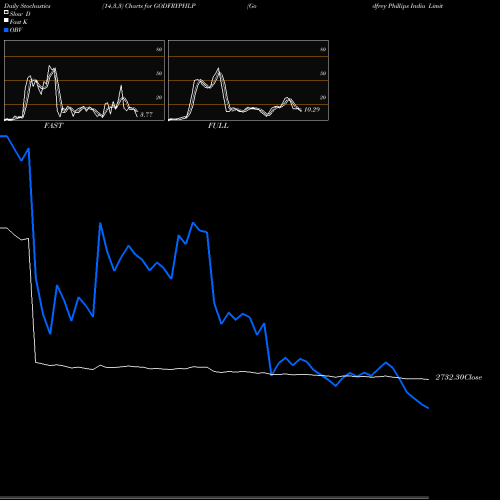Click the '2732.30Close' price label
The height and width of the screenshot is (500, 500).
(x=459, y=377)
